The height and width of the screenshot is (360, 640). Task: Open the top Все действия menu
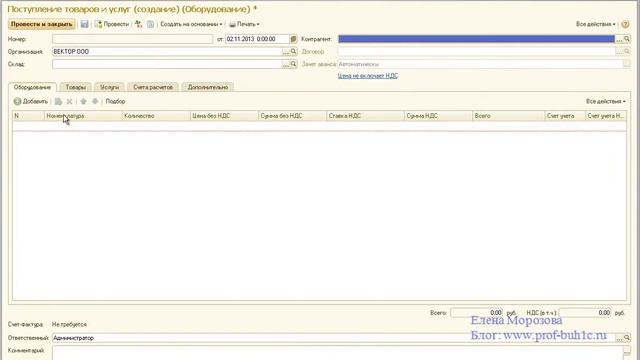[x=596, y=24]
